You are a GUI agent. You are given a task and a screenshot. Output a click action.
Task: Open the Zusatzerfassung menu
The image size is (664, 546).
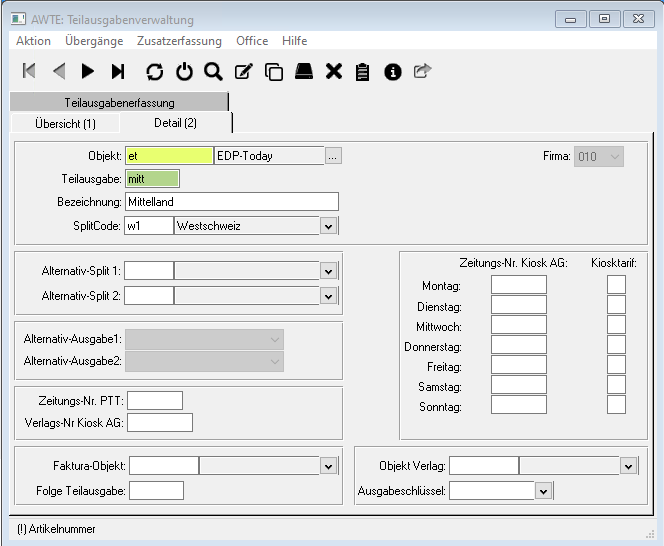[x=179, y=41]
